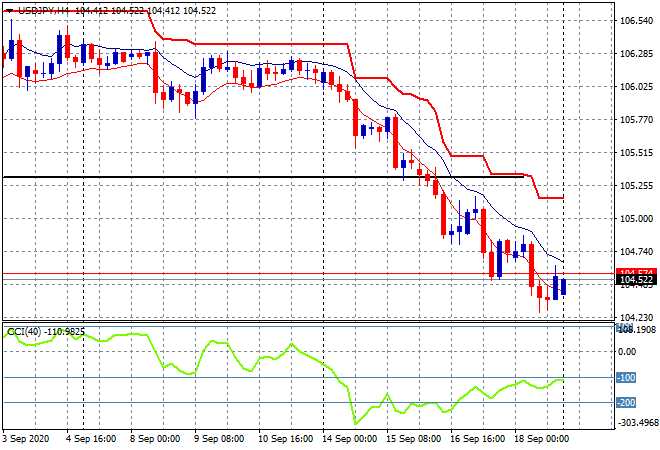
Task: Click the 104.230 price axis label
Action: [636, 317]
